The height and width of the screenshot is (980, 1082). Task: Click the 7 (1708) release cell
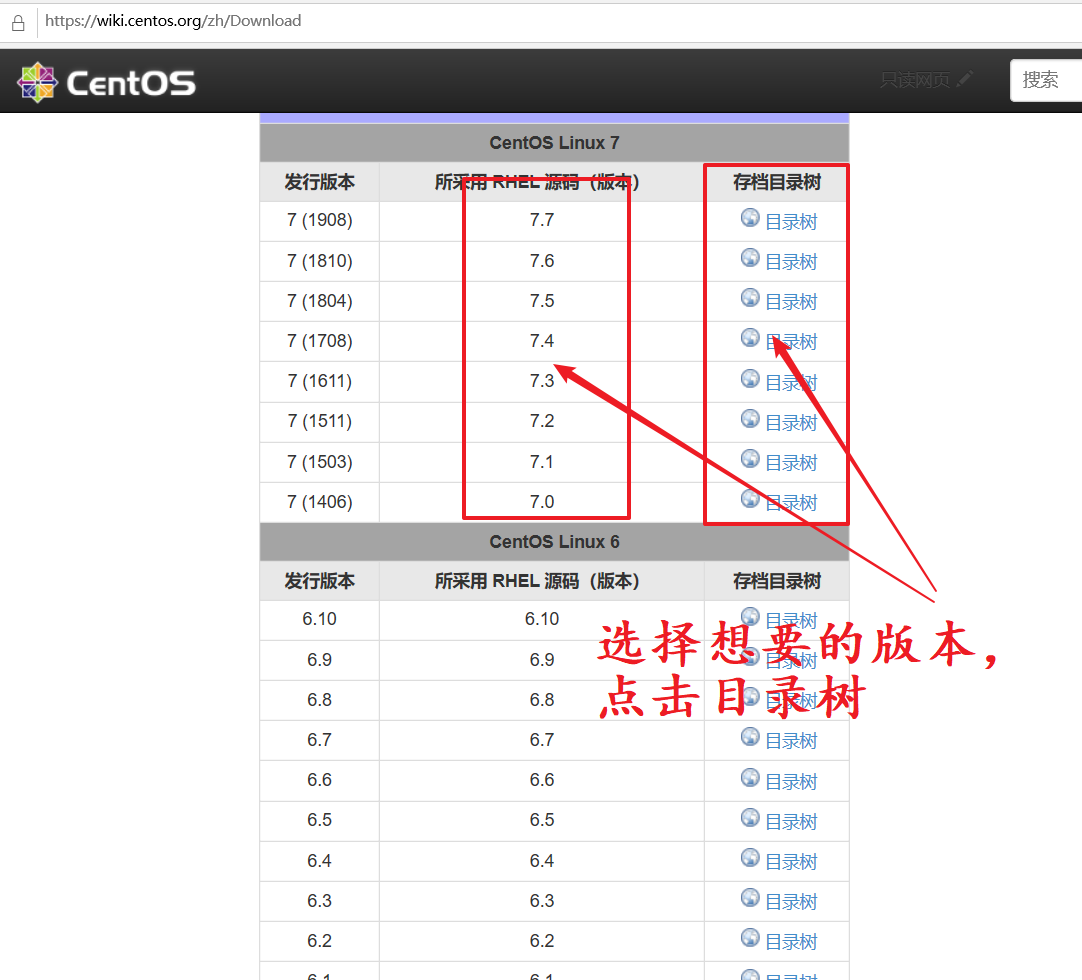click(x=319, y=341)
